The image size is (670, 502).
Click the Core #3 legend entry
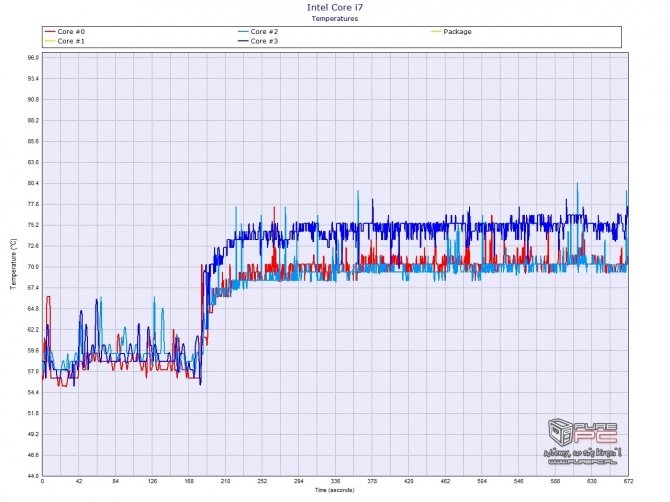tap(258, 41)
